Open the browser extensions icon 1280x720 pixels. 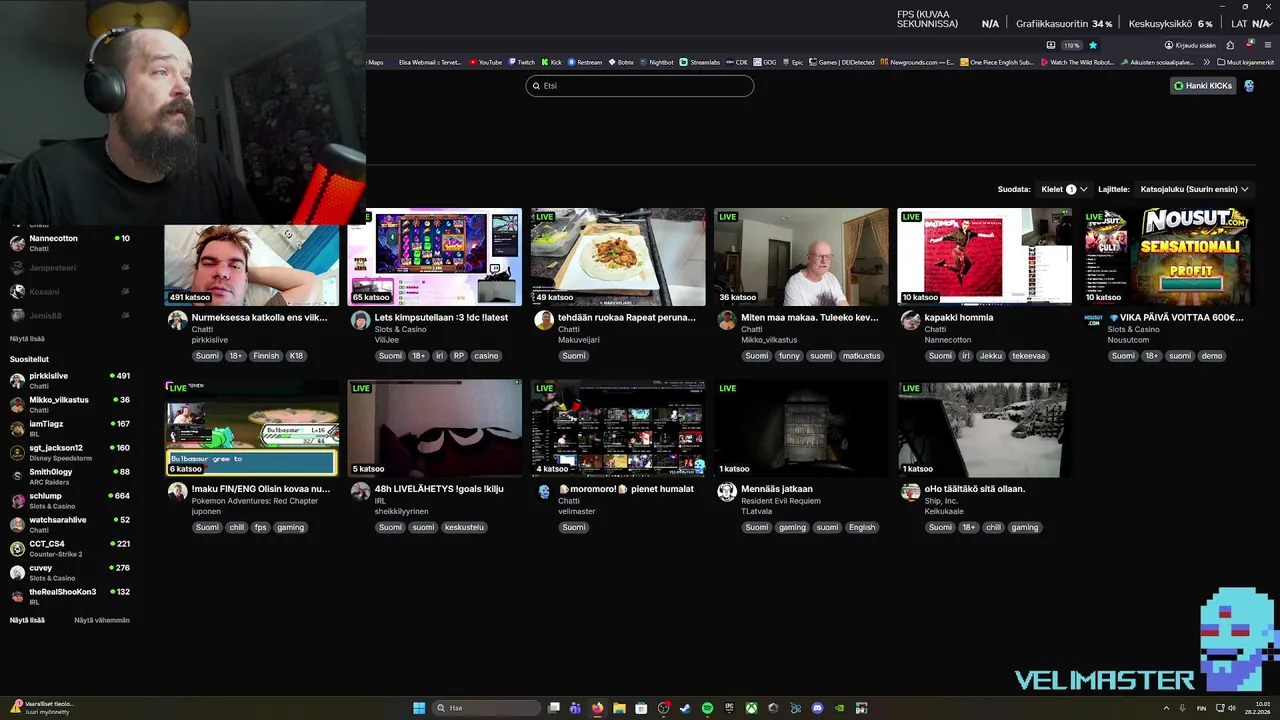(1230, 45)
